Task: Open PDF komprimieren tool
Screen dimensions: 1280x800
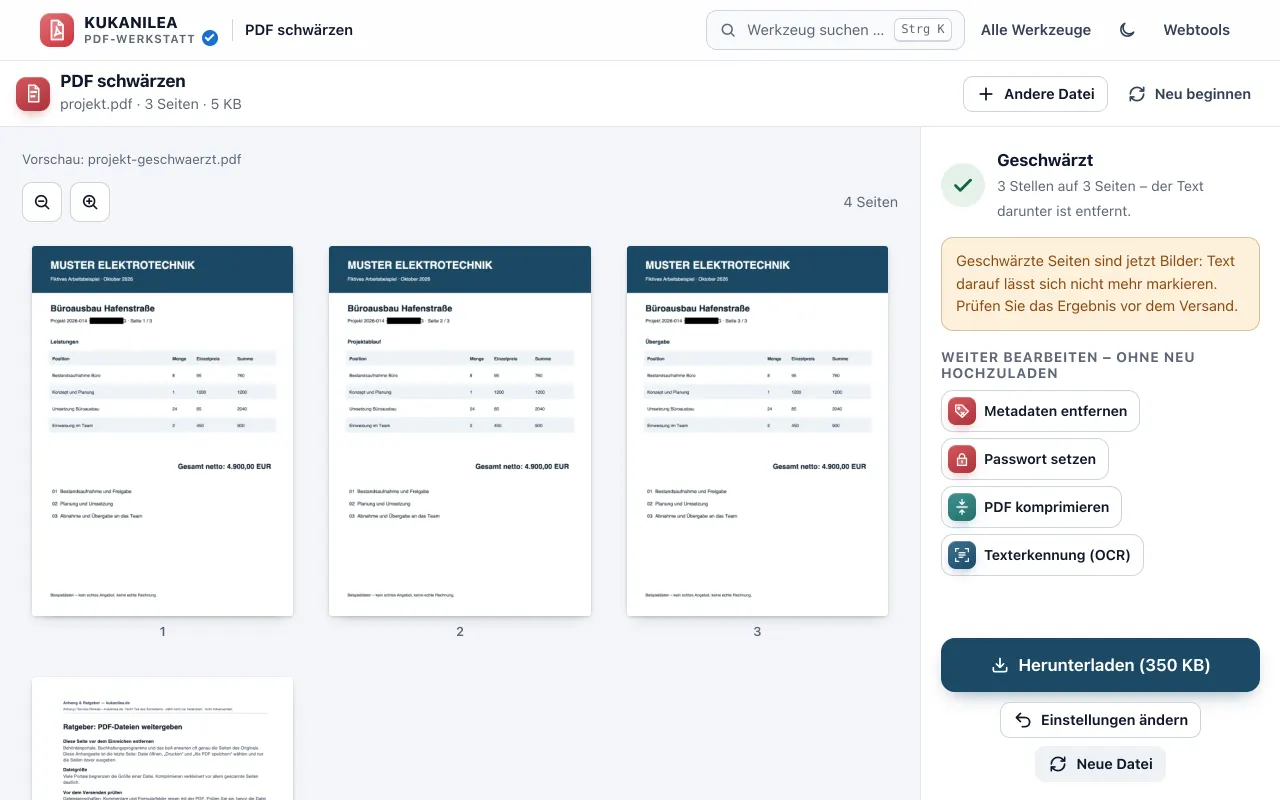Action: 1031,507
